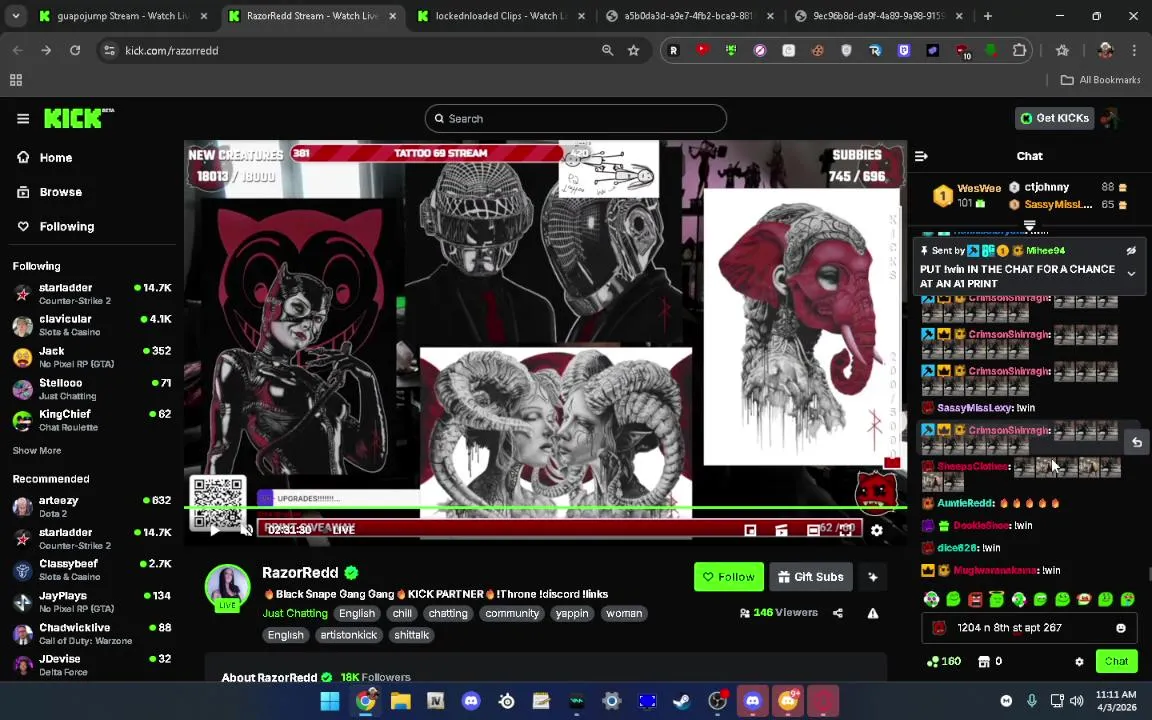Click the Get KICKs button
The image size is (1152, 720).
tap(1054, 118)
